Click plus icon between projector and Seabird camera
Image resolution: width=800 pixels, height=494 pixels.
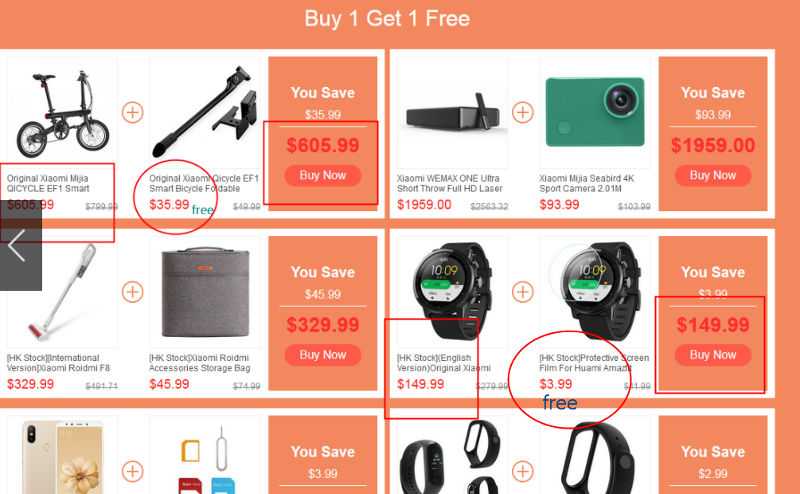523,112
